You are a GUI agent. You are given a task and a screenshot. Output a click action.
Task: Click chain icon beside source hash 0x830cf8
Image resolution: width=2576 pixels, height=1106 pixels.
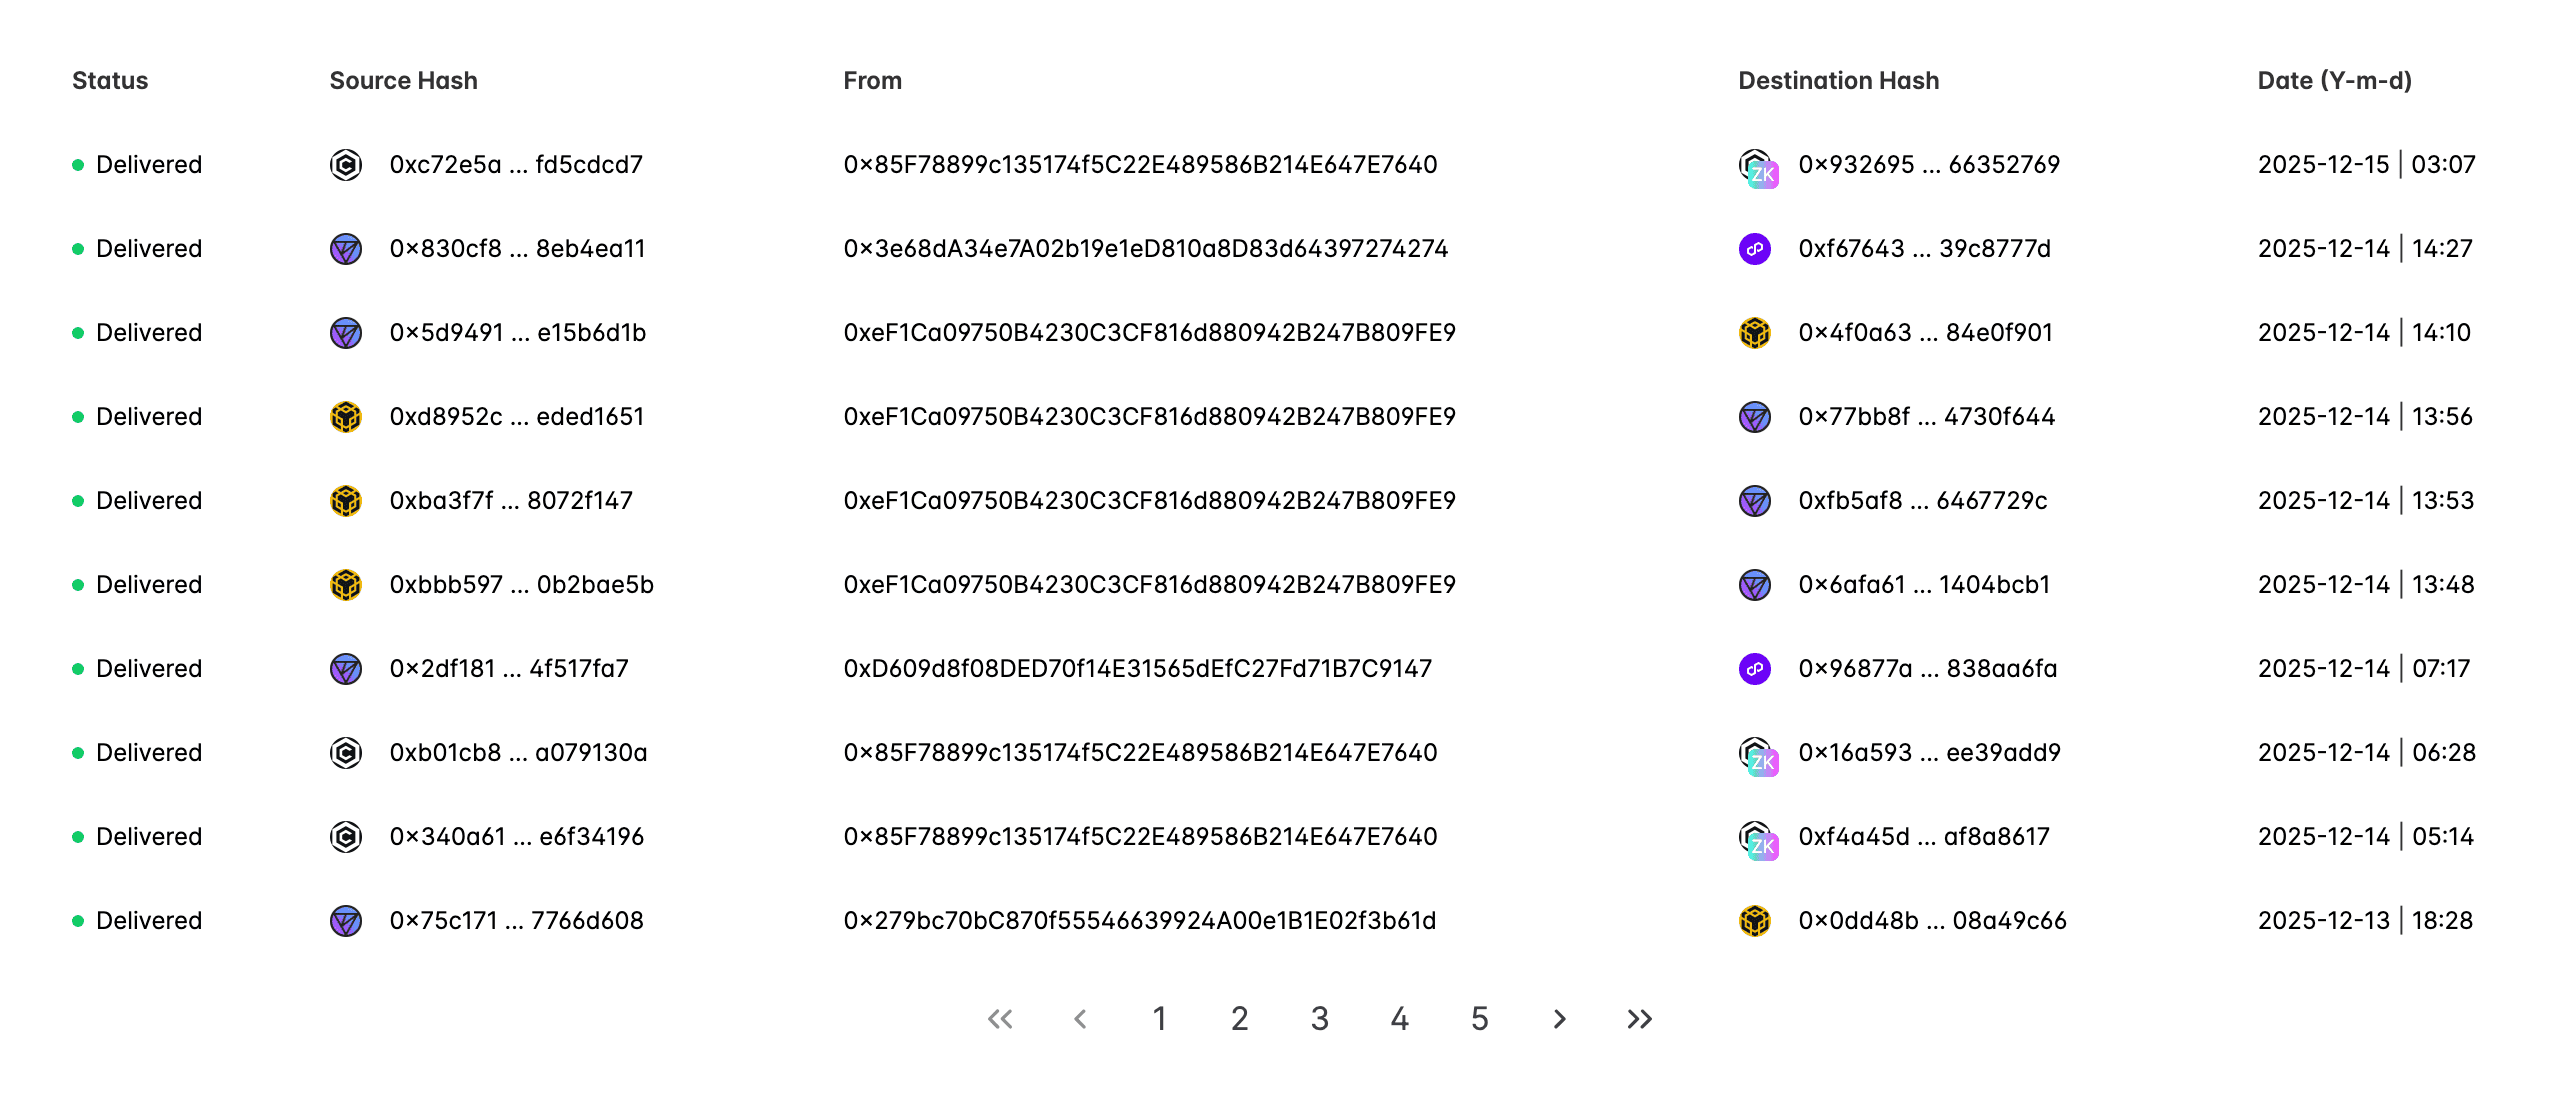click(x=346, y=249)
